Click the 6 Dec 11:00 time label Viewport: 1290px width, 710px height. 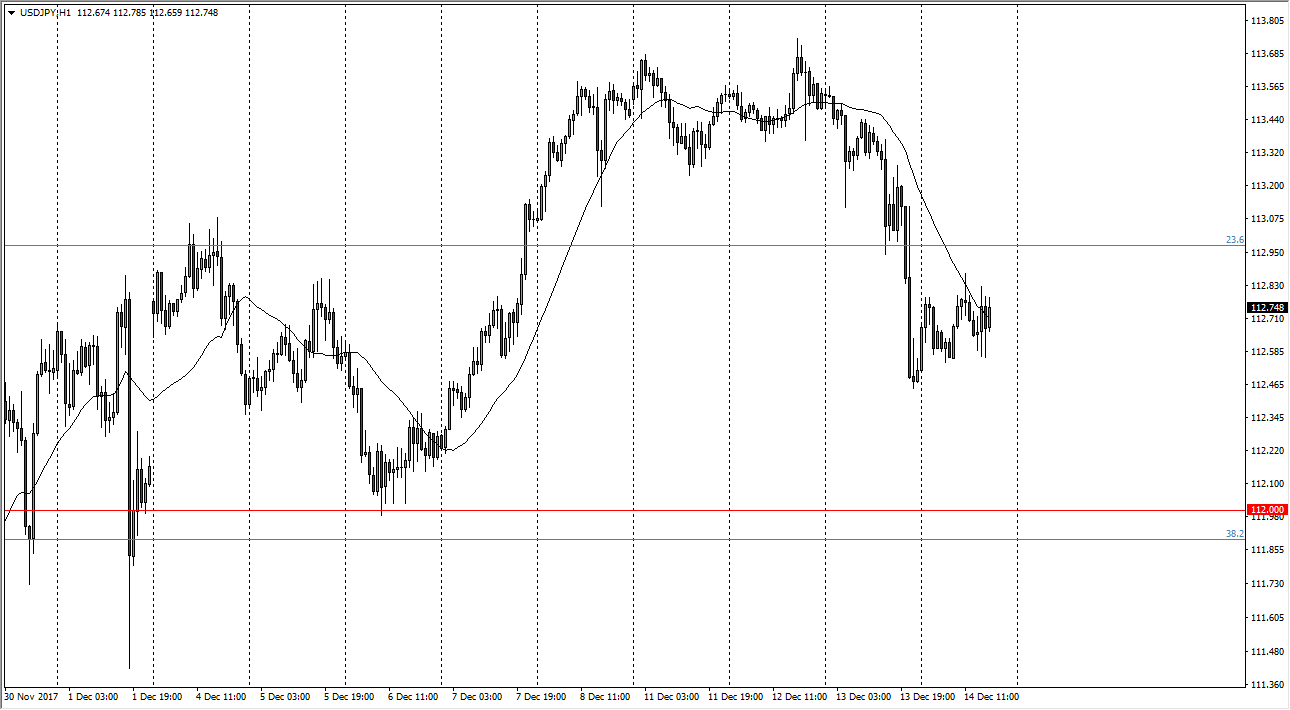click(x=413, y=696)
